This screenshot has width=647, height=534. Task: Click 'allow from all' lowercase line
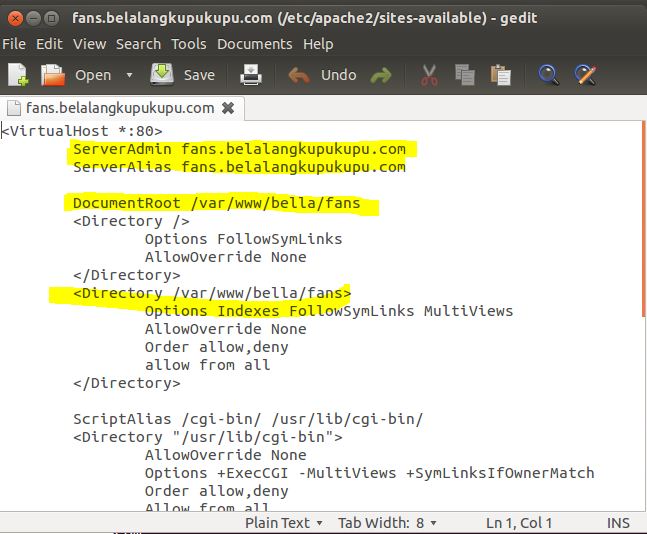point(208,365)
